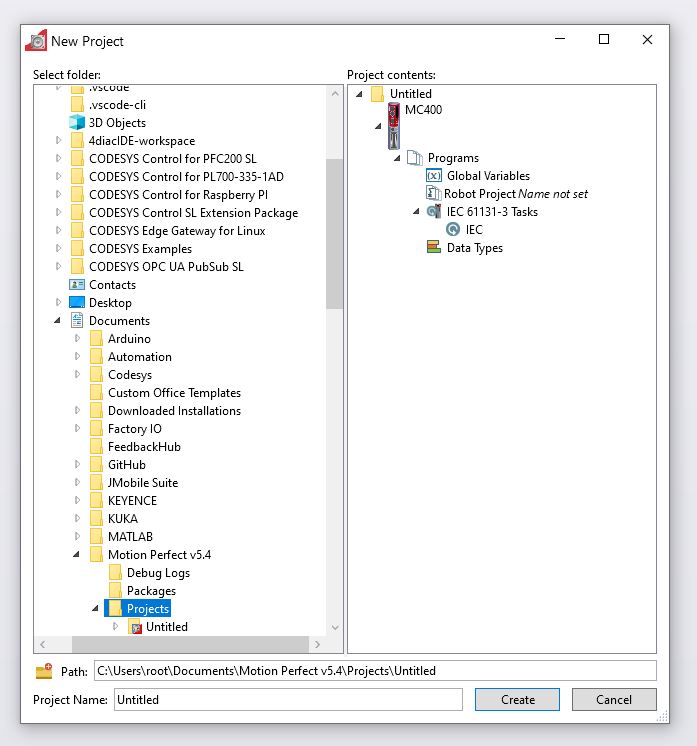697x746 pixels.
Task: Maximize the New Project window
Action: pos(604,39)
